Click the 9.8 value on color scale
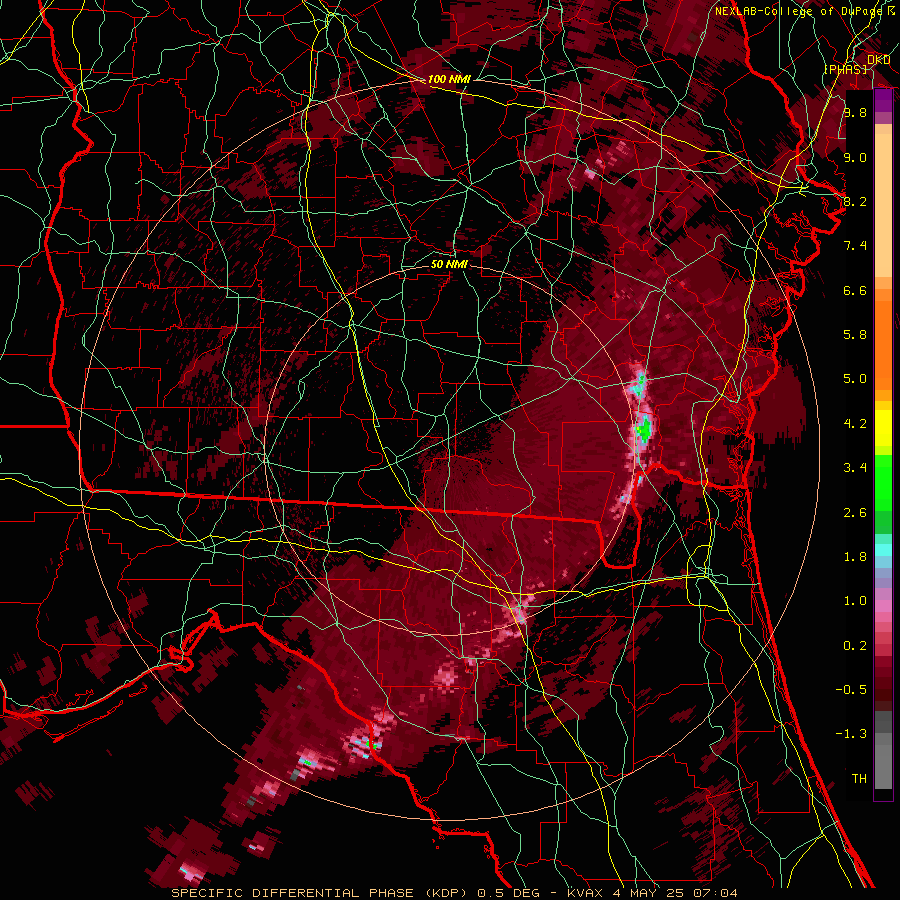900x900 pixels. pyautogui.click(x=855, y=112)
